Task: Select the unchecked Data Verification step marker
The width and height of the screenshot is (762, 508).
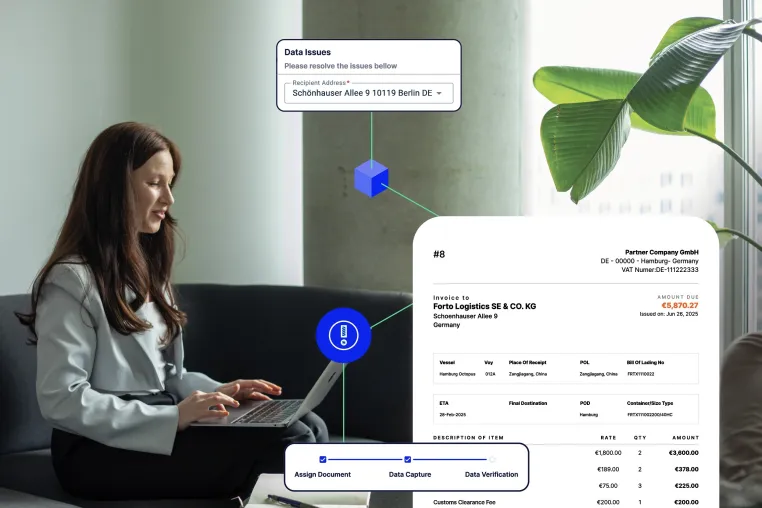Action: [492, 459]
